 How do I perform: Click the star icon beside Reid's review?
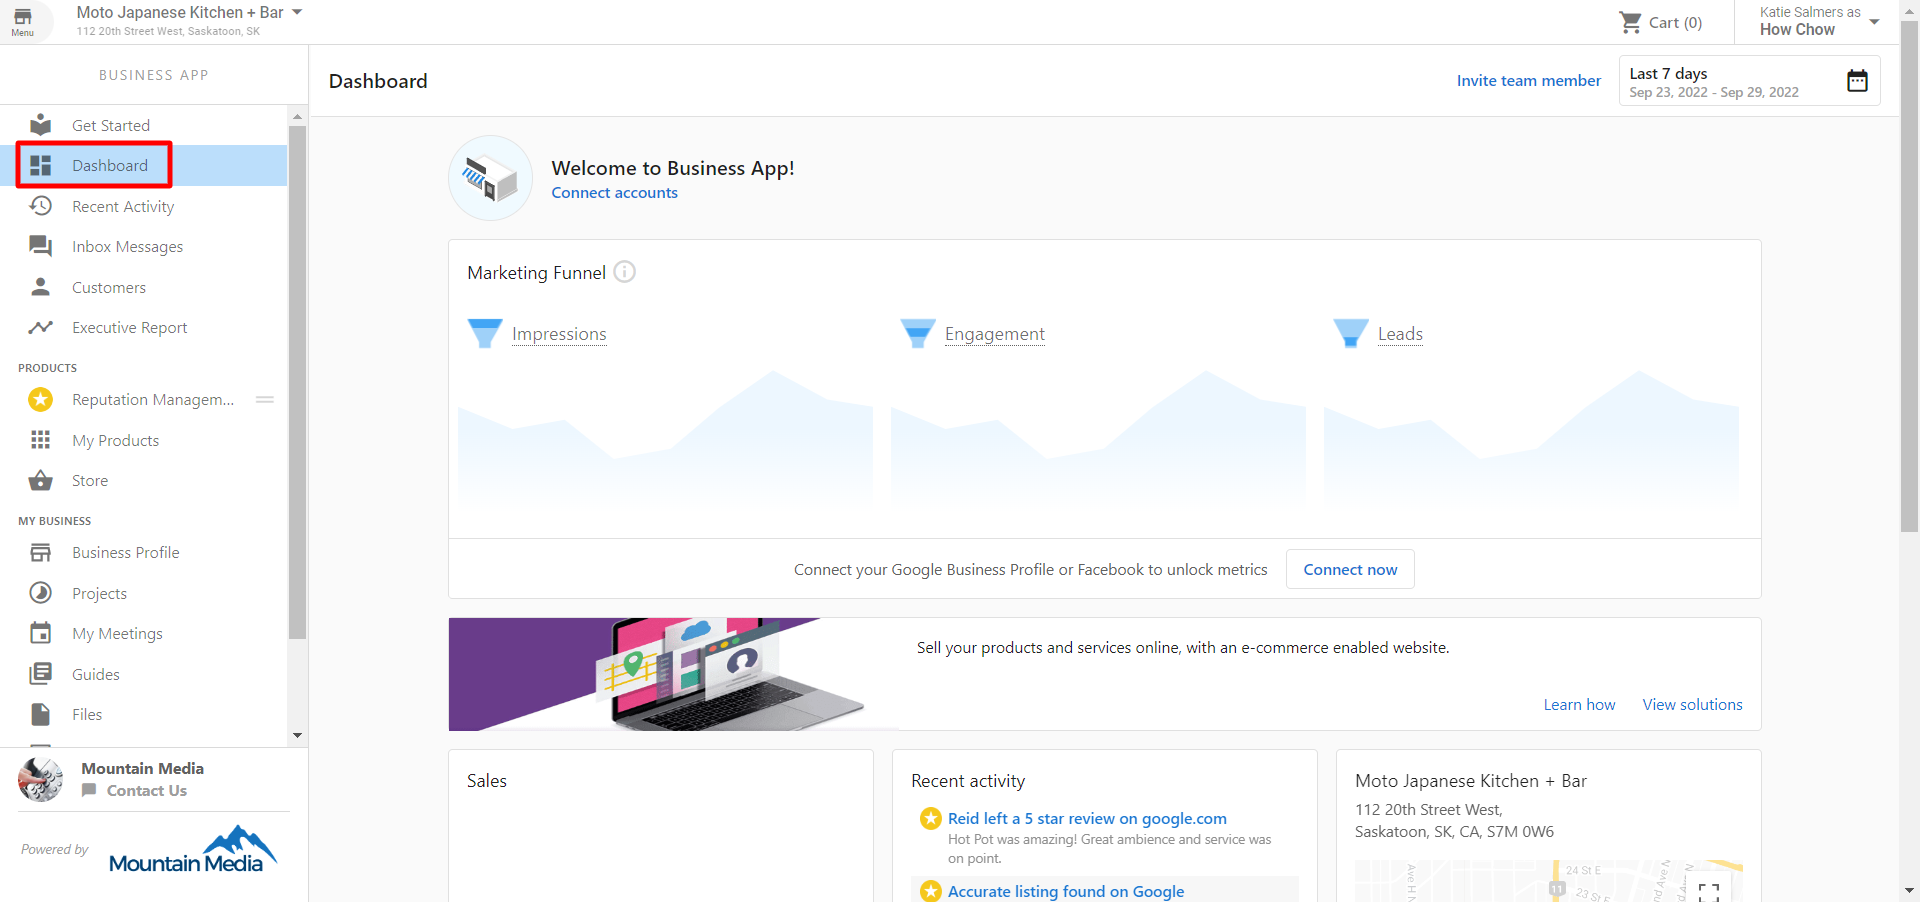(931, 819)
